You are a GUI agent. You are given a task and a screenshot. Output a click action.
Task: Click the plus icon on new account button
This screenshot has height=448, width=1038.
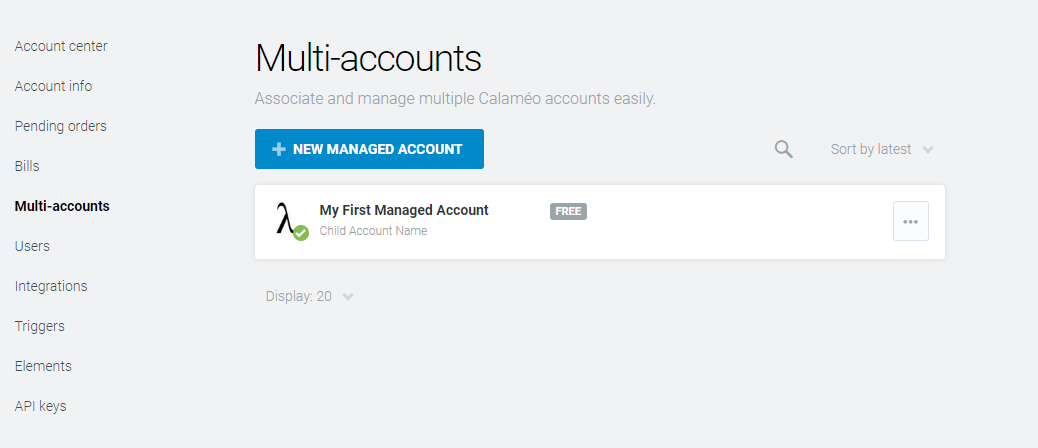pyautogui.click(x=279, y=149)
